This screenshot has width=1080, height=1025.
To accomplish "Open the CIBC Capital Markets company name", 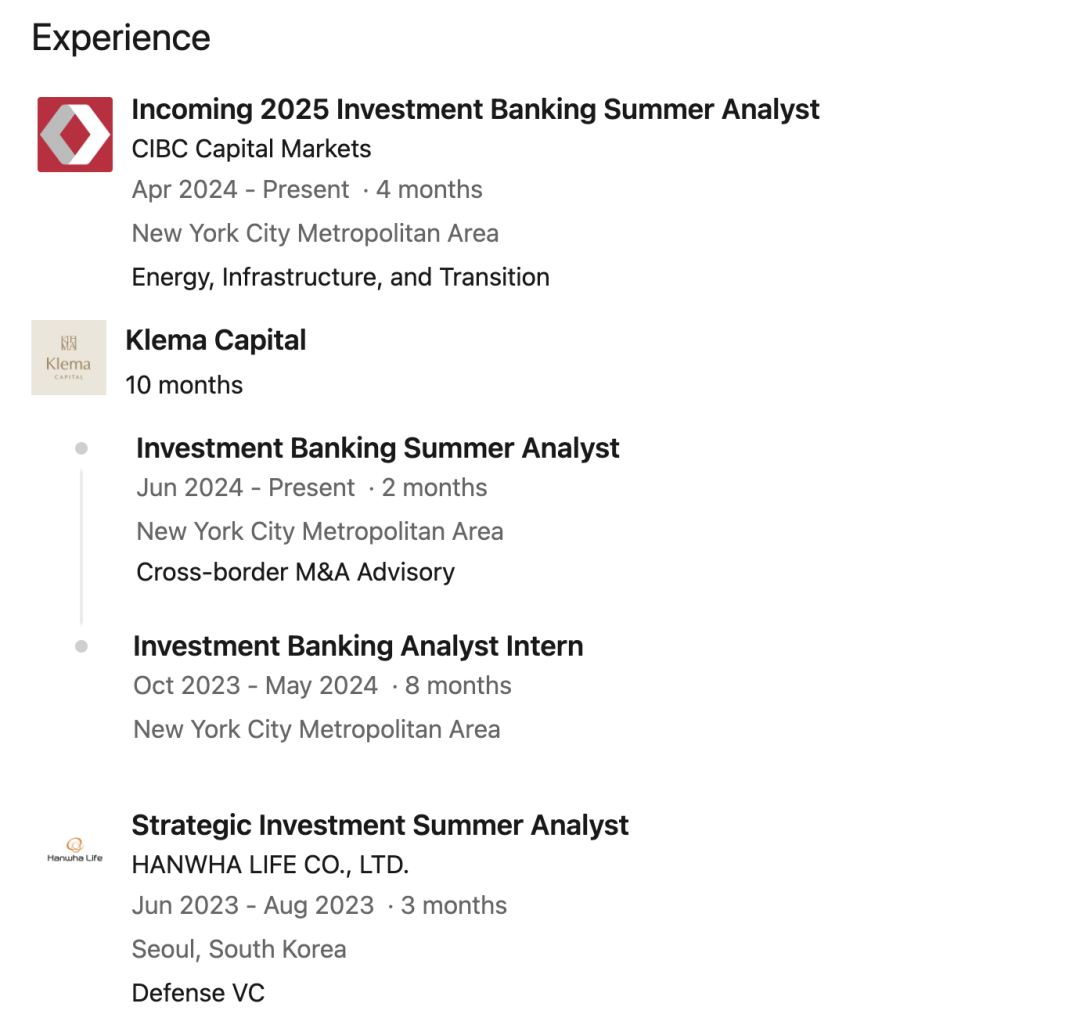I will tap(251, 149).
